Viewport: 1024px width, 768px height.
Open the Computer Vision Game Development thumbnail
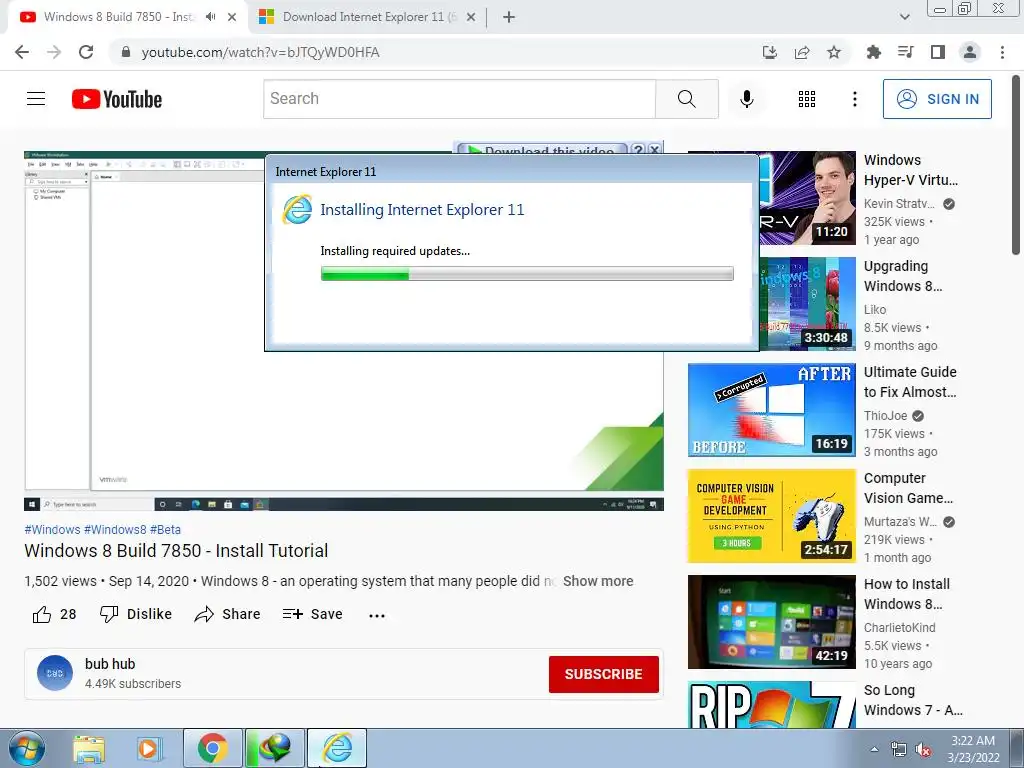point(771,516)
